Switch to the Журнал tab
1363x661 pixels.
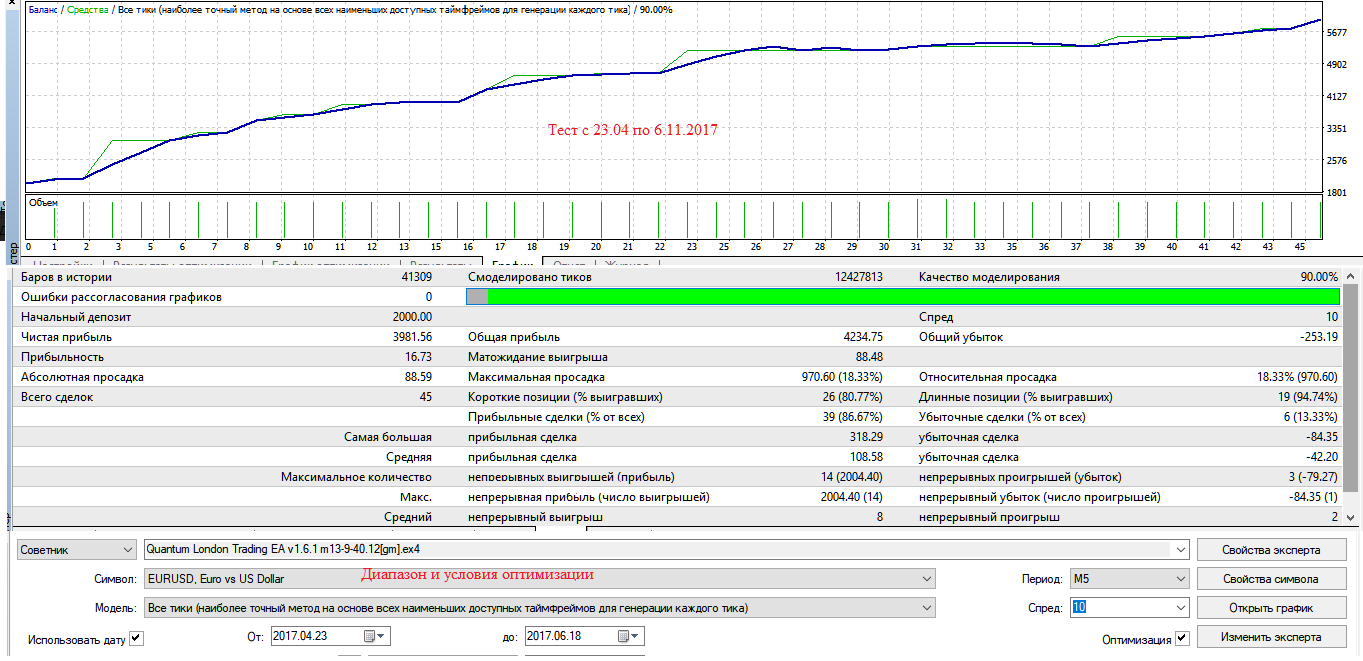click(622, 264)
